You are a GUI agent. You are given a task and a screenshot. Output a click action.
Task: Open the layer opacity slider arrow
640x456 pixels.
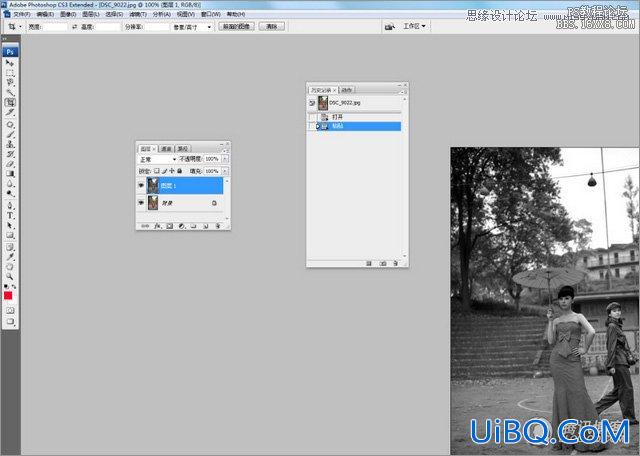coord(225,159)
